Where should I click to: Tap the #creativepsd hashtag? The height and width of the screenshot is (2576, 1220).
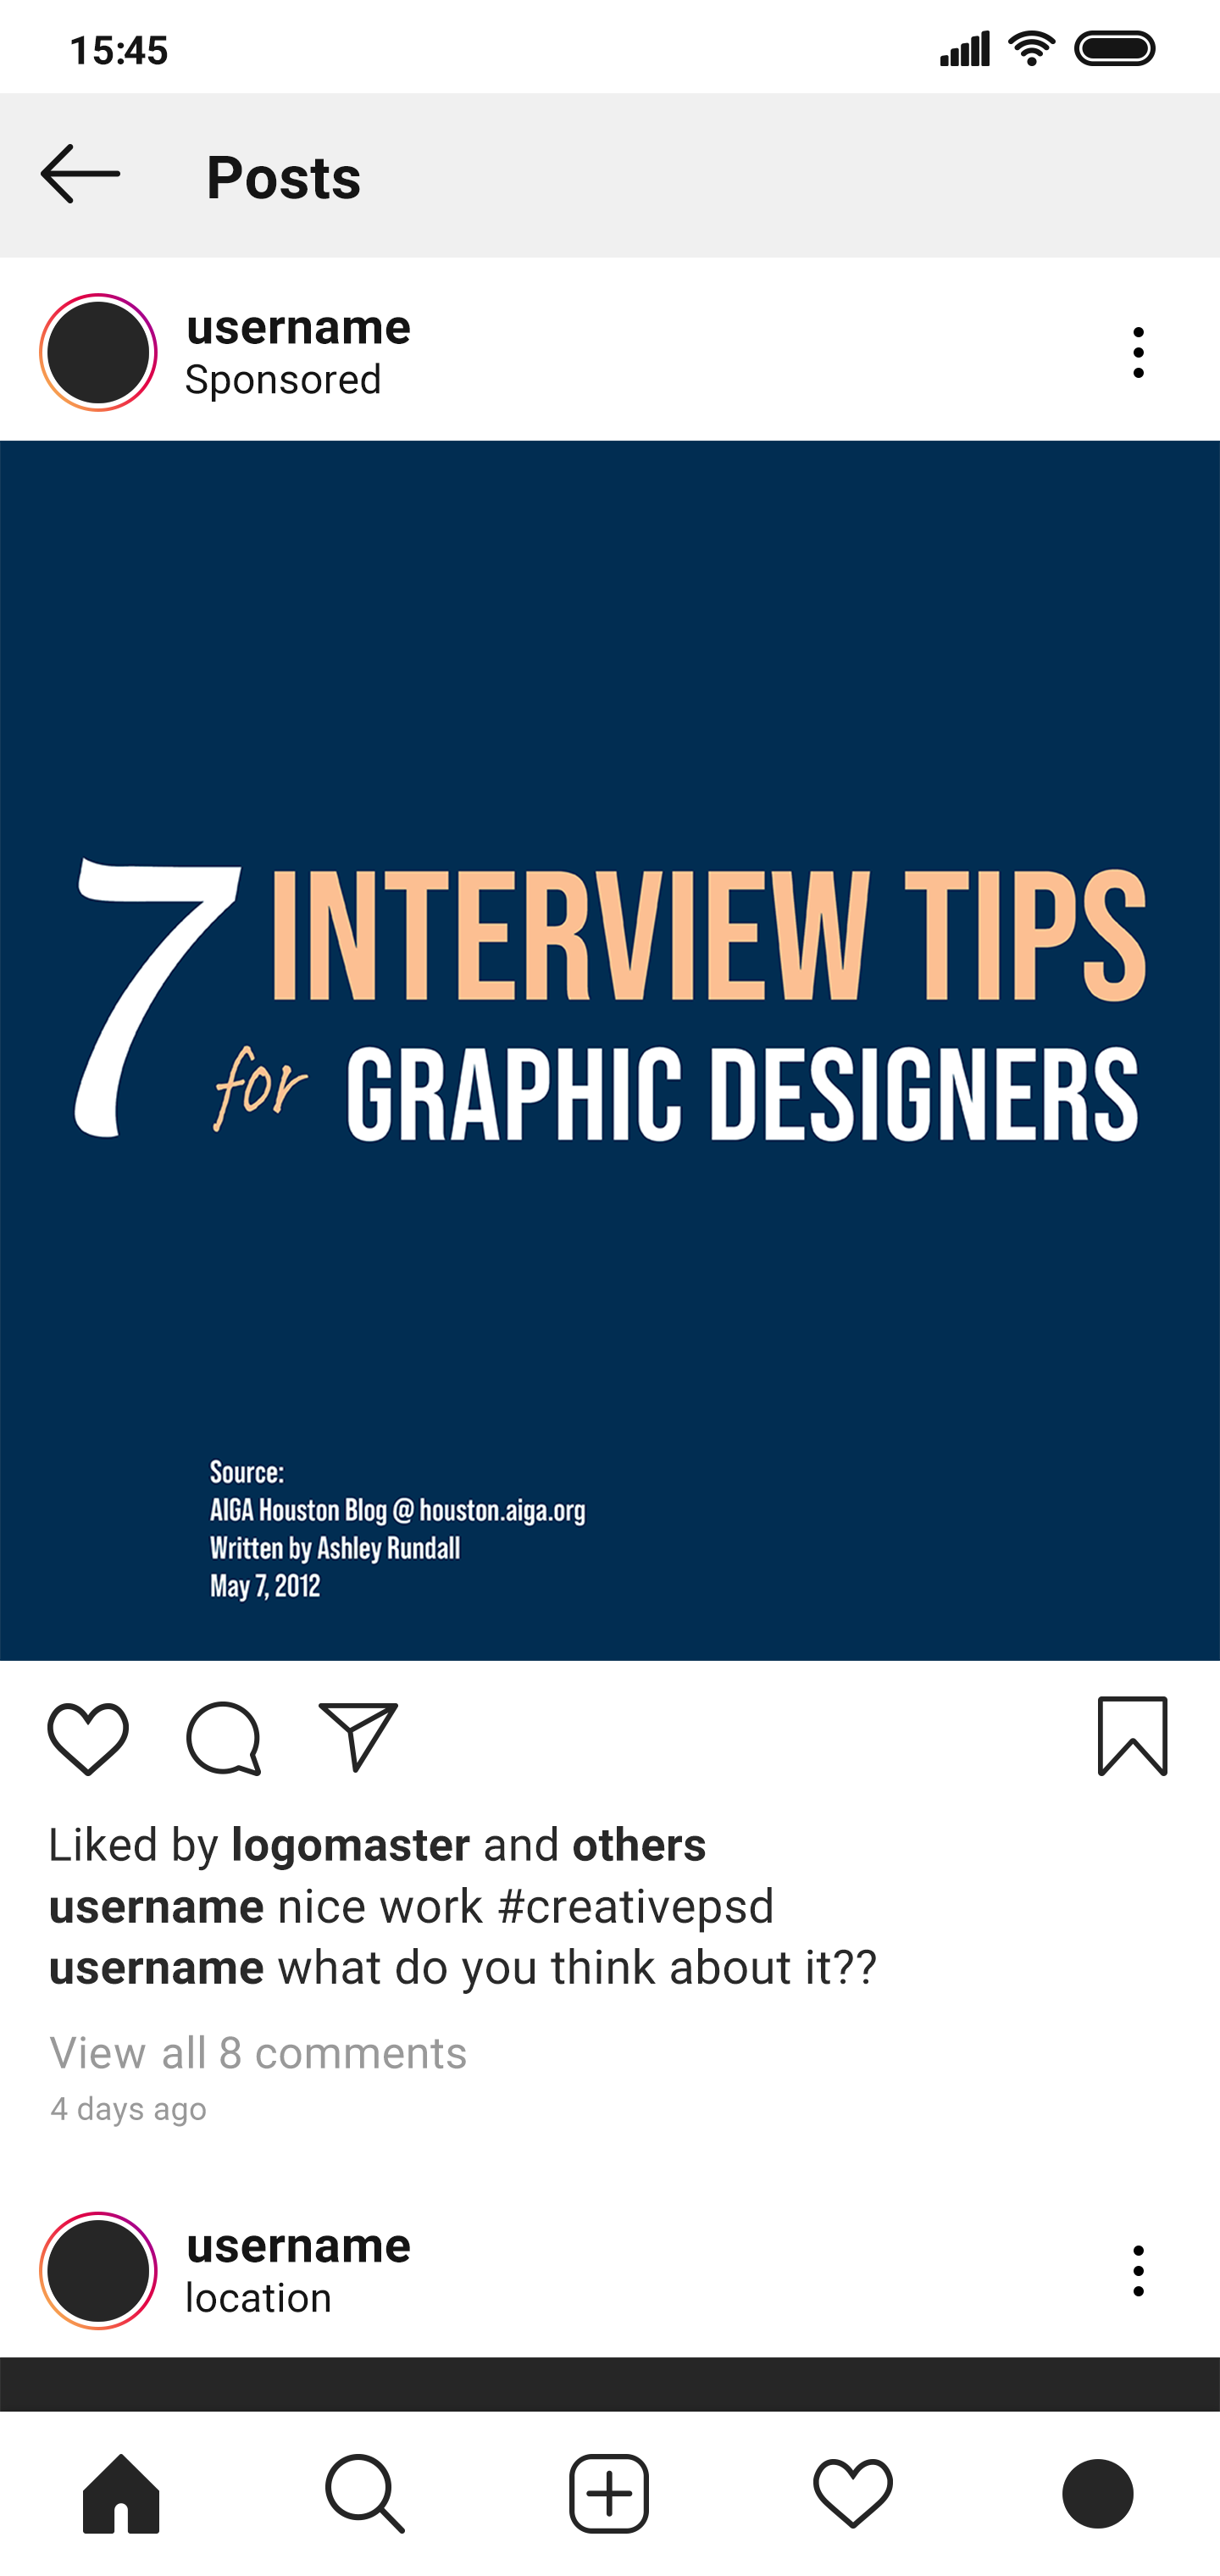pos(636,1907)
